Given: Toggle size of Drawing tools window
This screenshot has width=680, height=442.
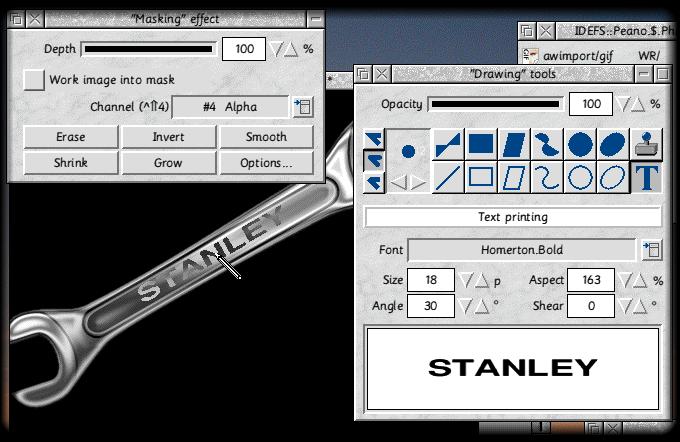Looking at the screenshot, I should 663,74.
